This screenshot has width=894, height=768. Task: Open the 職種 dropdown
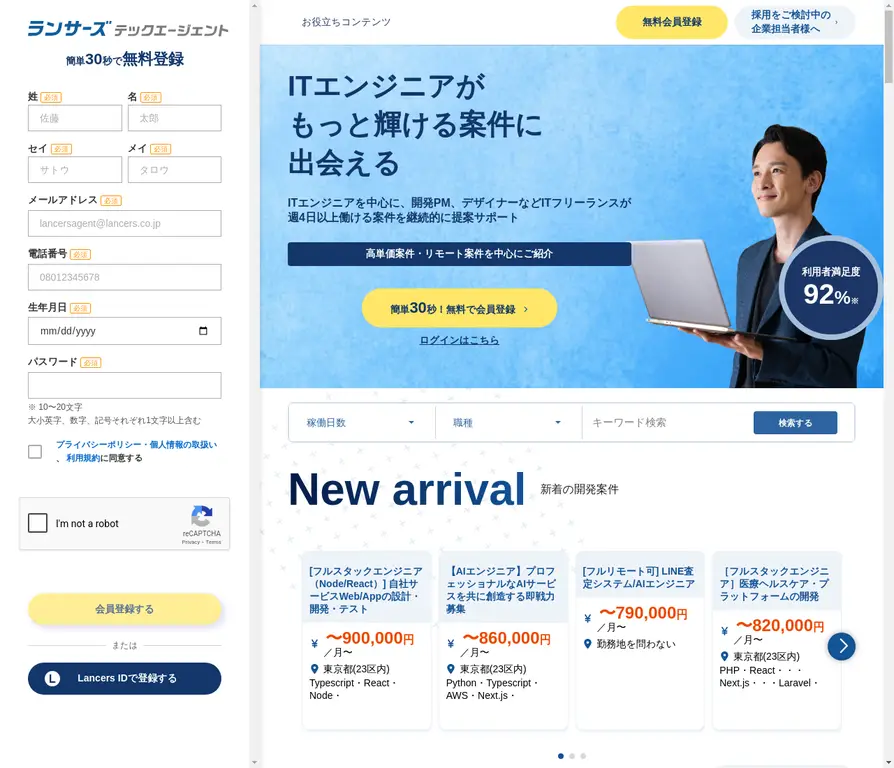[x=508, y=422]
